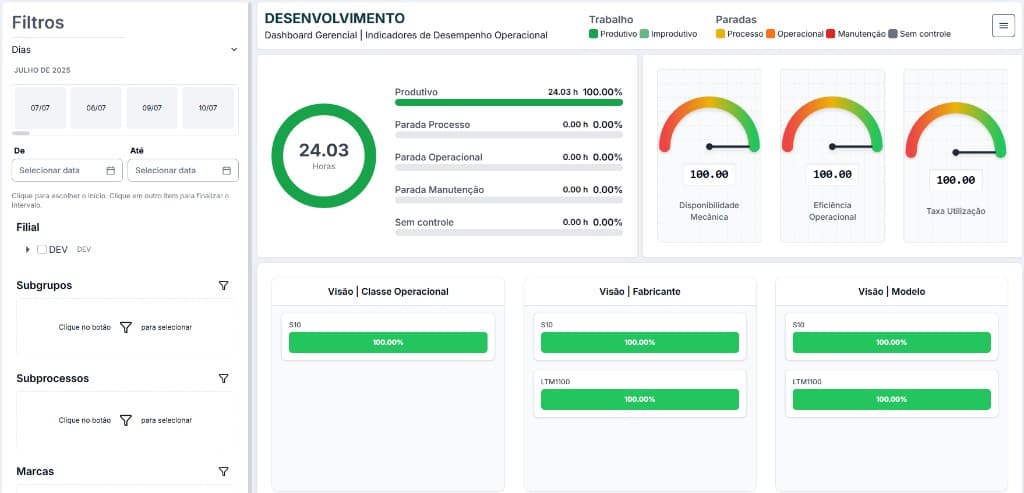
Task: Click the Eficiência Operacional gauge
Action: pyautogui.click(x=832, y=125)
